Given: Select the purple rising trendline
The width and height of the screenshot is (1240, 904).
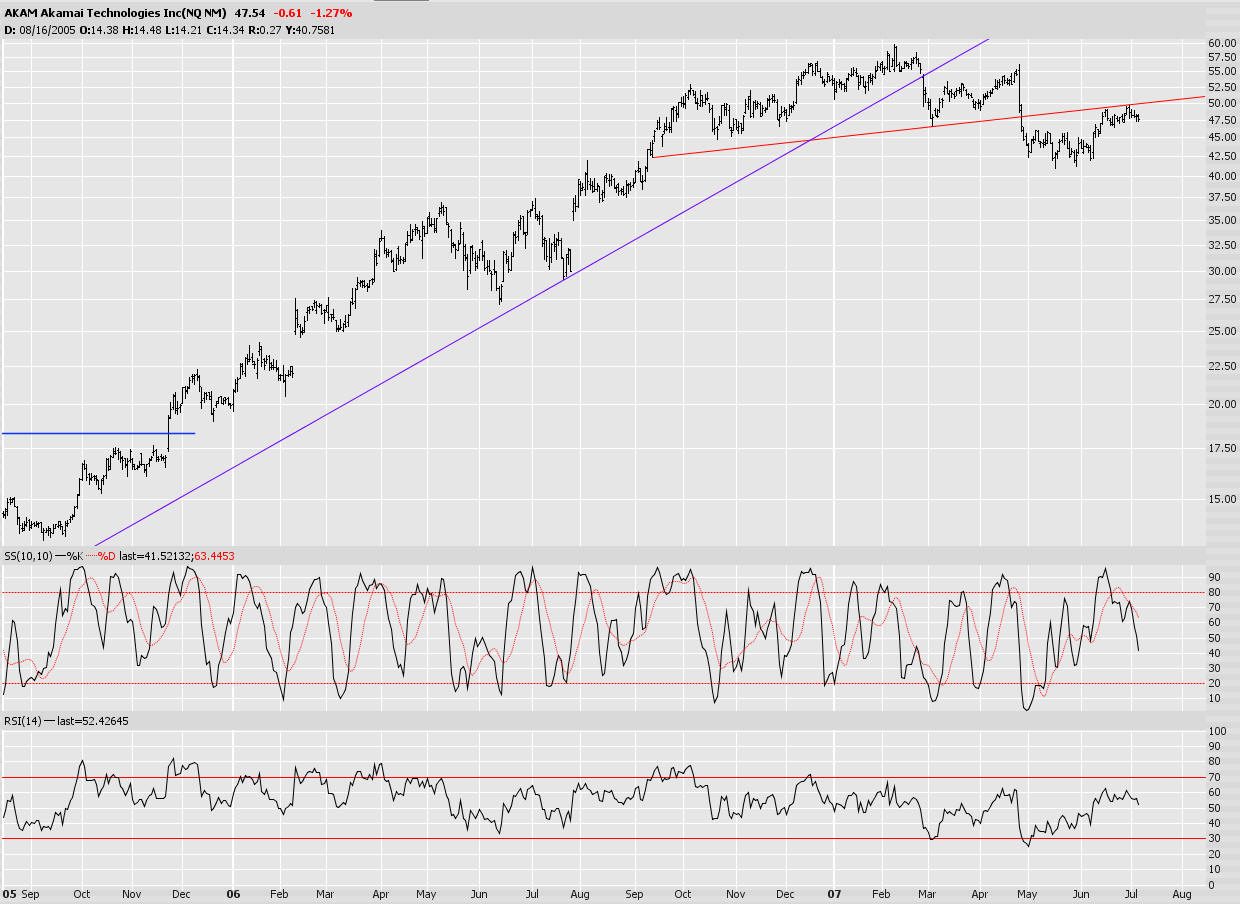Looking at the screenshot, I should (540, 293).
